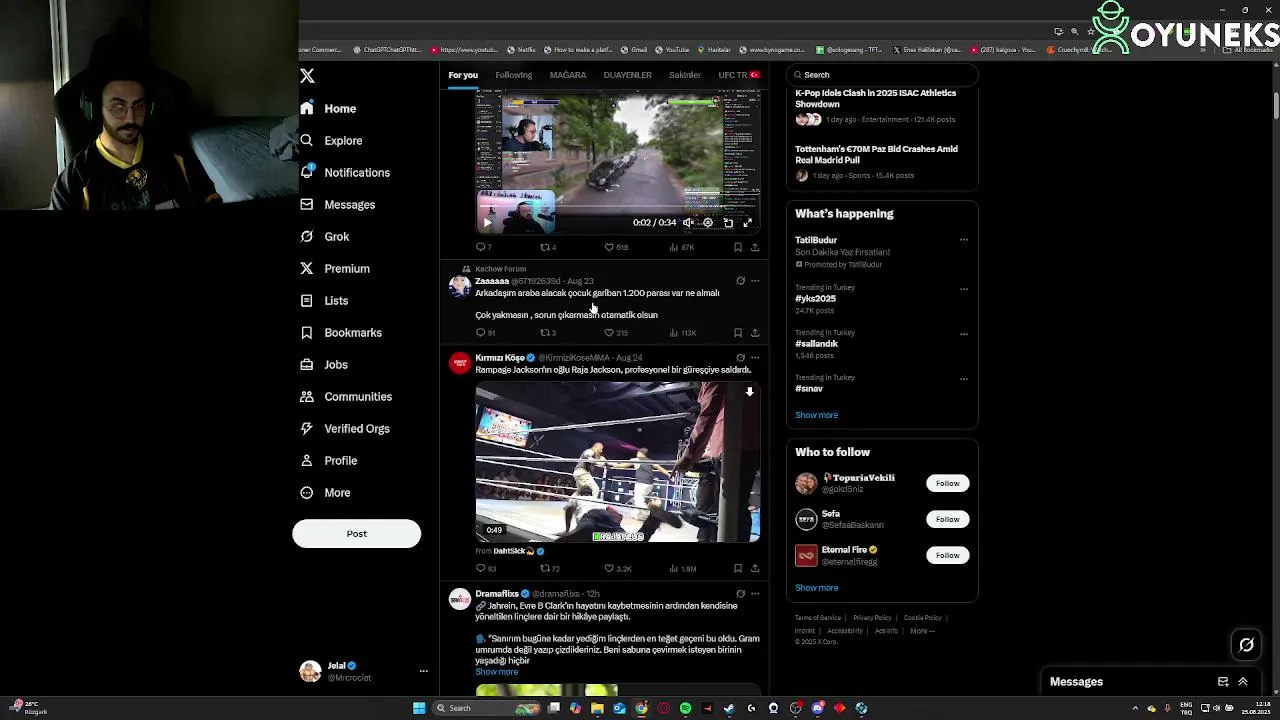The image size is (1280, 720).
Task: Click the X logo in the sidebar
Action: tap(307, 76)
